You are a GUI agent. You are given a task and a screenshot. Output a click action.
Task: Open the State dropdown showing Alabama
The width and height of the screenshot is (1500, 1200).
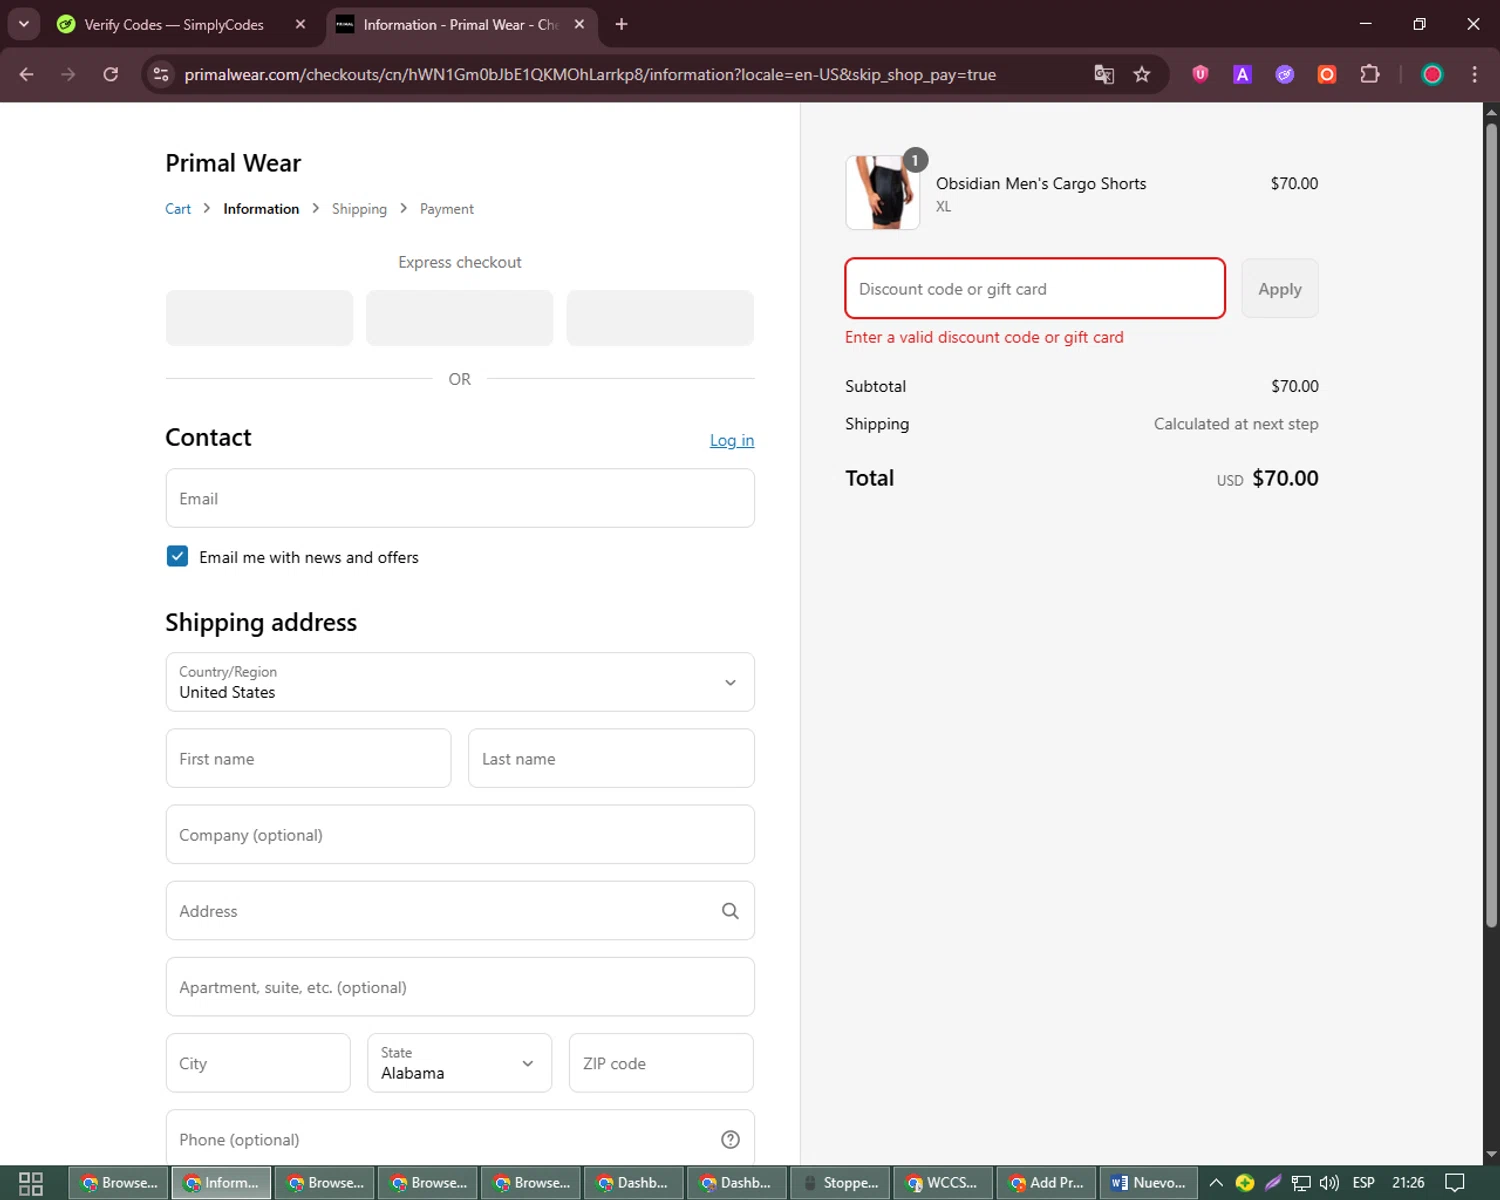coord(459,1063)
